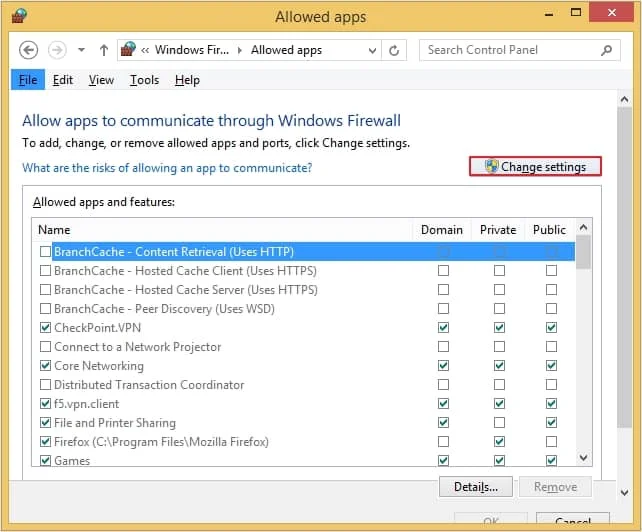Go up one folder level
Viewport: 642px width, 532px height.
coord(104,50)
